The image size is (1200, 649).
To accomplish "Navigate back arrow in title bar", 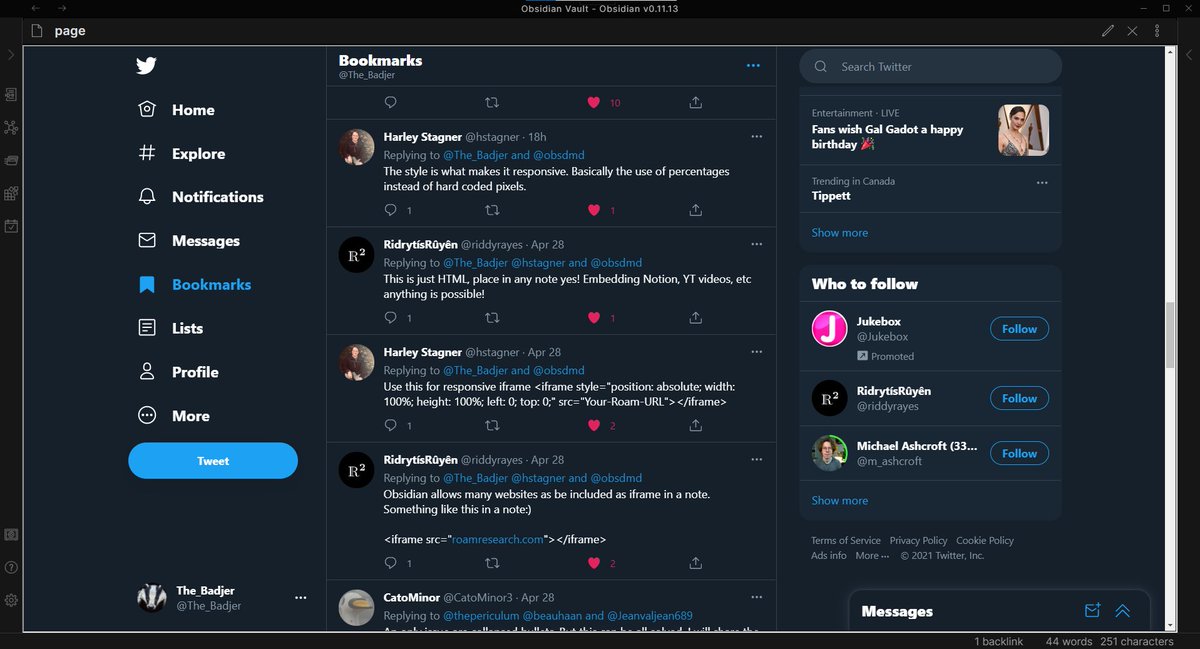I will pyautogui.click(x=36, y=8).
